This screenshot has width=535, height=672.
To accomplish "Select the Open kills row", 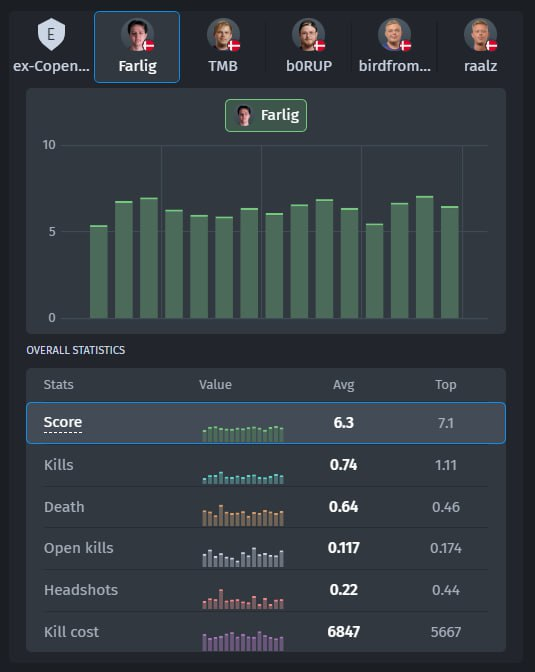I will pyautogui.click(x=266, y=548).
